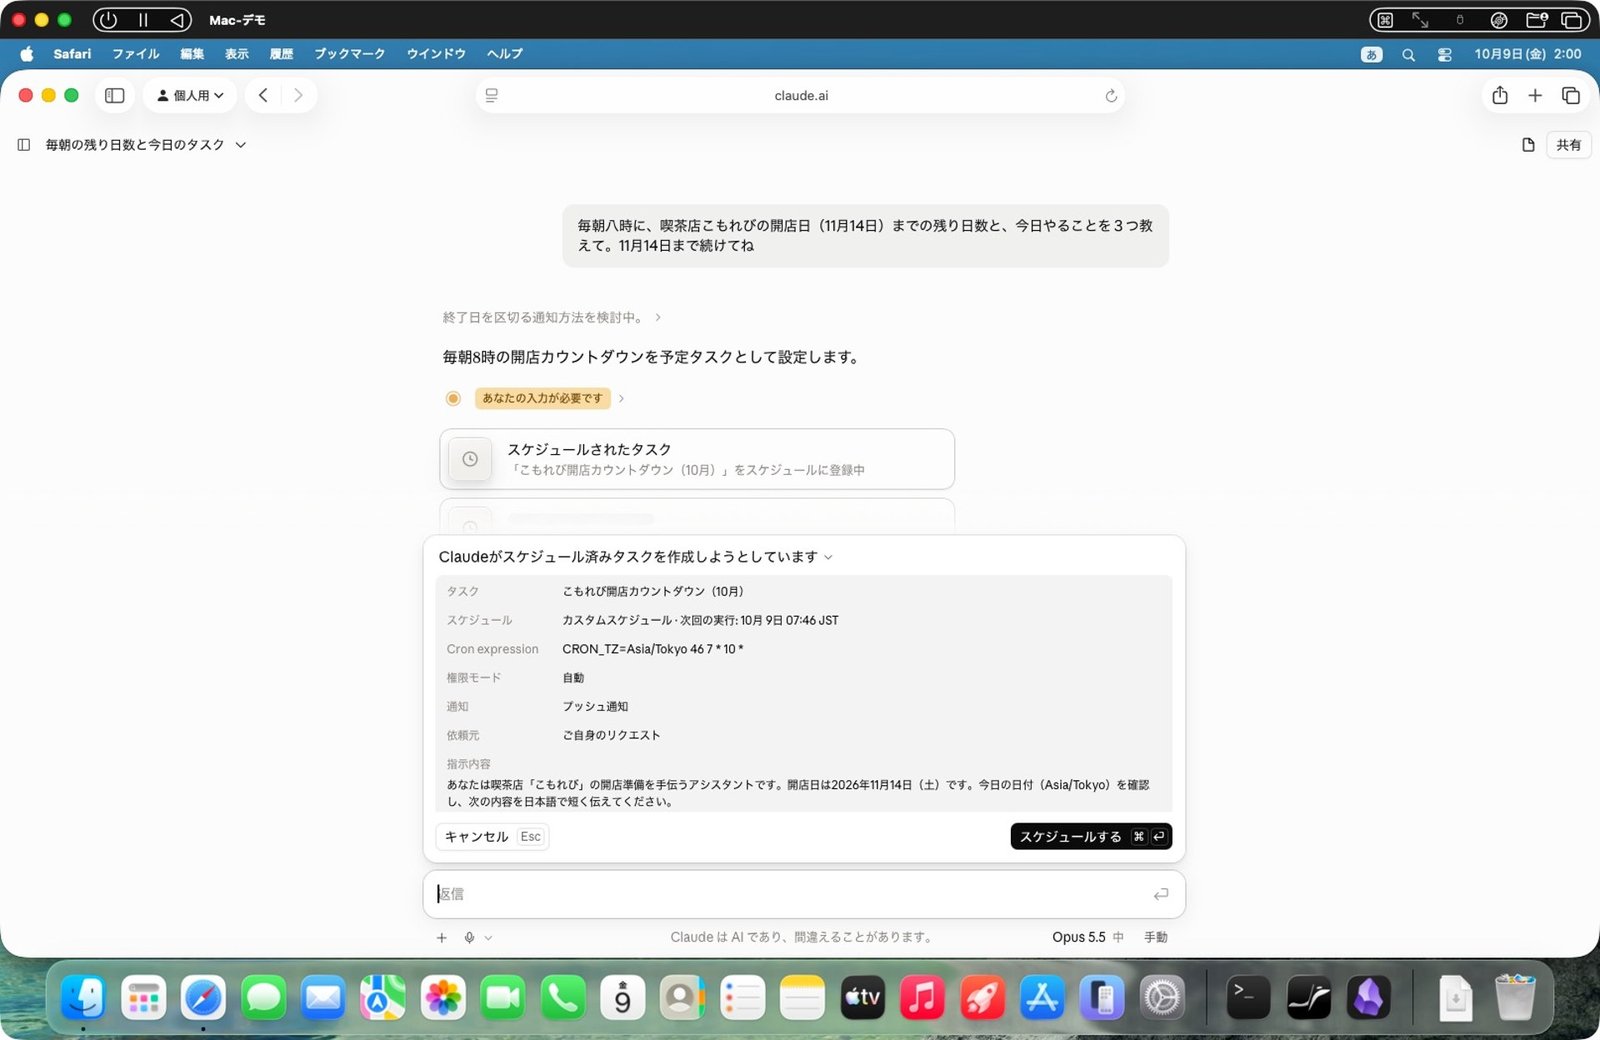Launch Terminal from the Dock

coord(1248,997)
